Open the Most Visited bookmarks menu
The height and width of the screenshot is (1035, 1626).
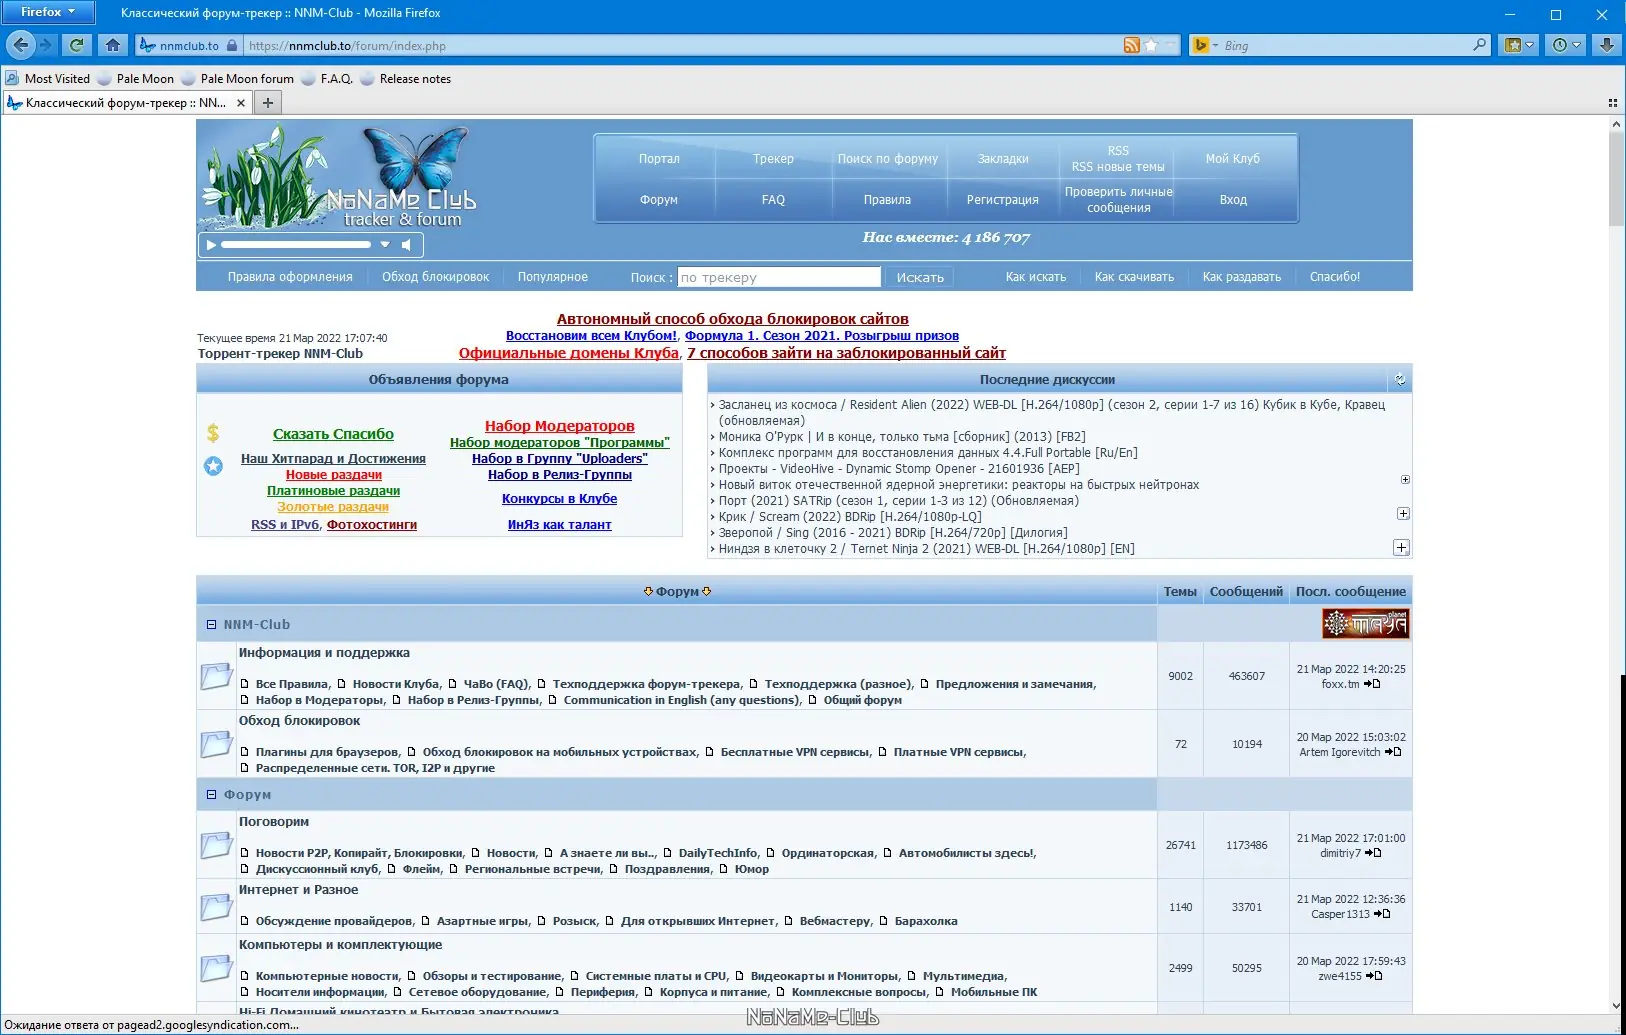coord(47,79)
